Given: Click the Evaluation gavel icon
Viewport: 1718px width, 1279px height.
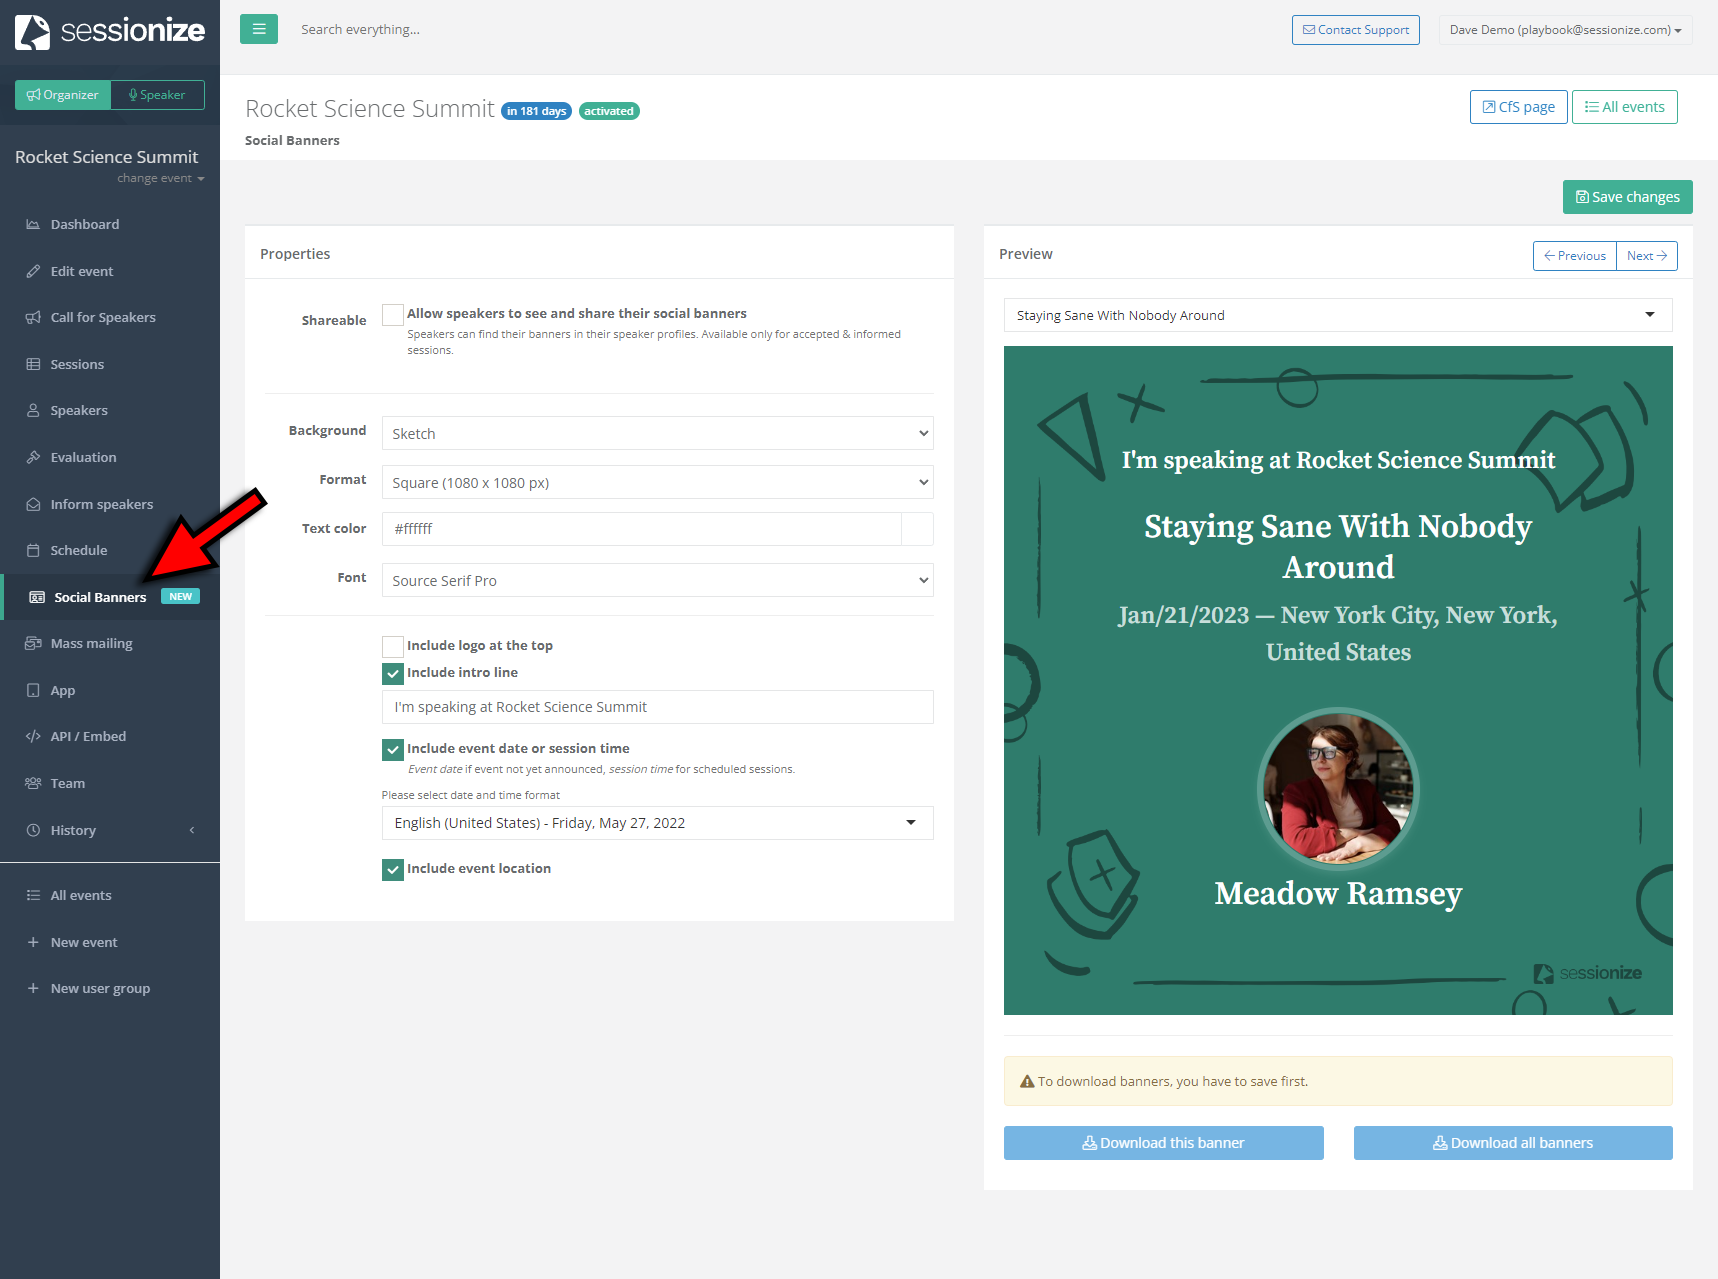Looking at the screenshot, I should (x=33, y=458).
